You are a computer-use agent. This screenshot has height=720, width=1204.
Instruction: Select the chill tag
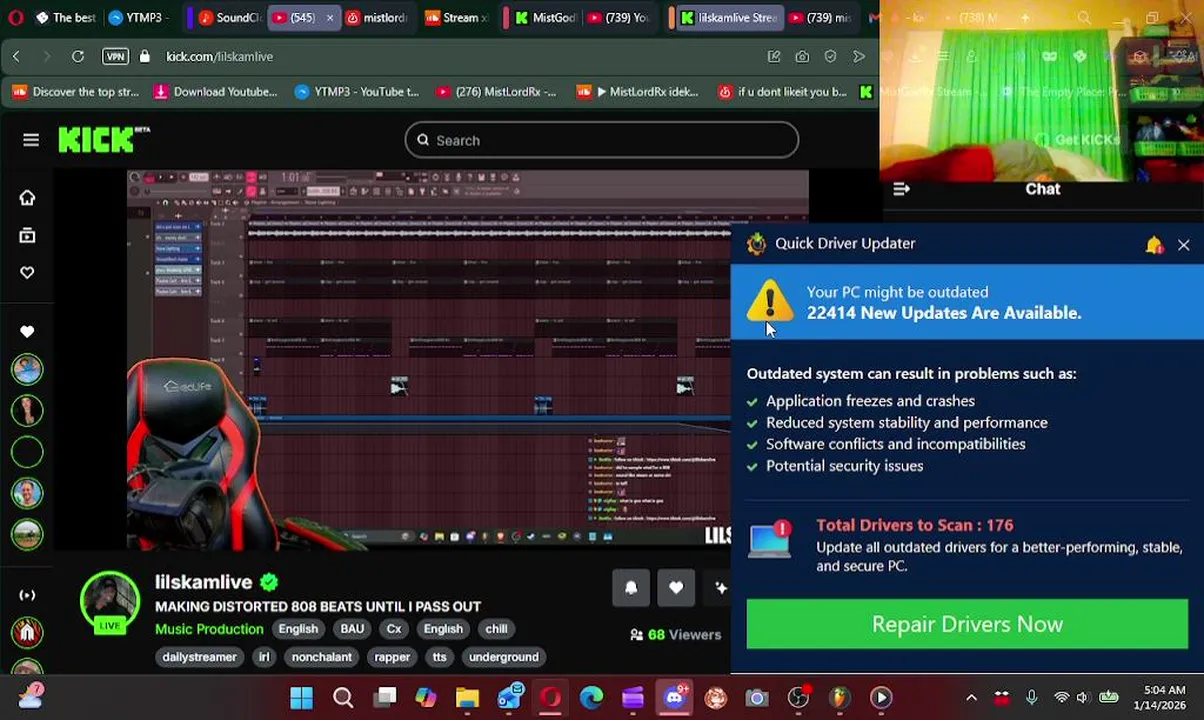point(496,629)
